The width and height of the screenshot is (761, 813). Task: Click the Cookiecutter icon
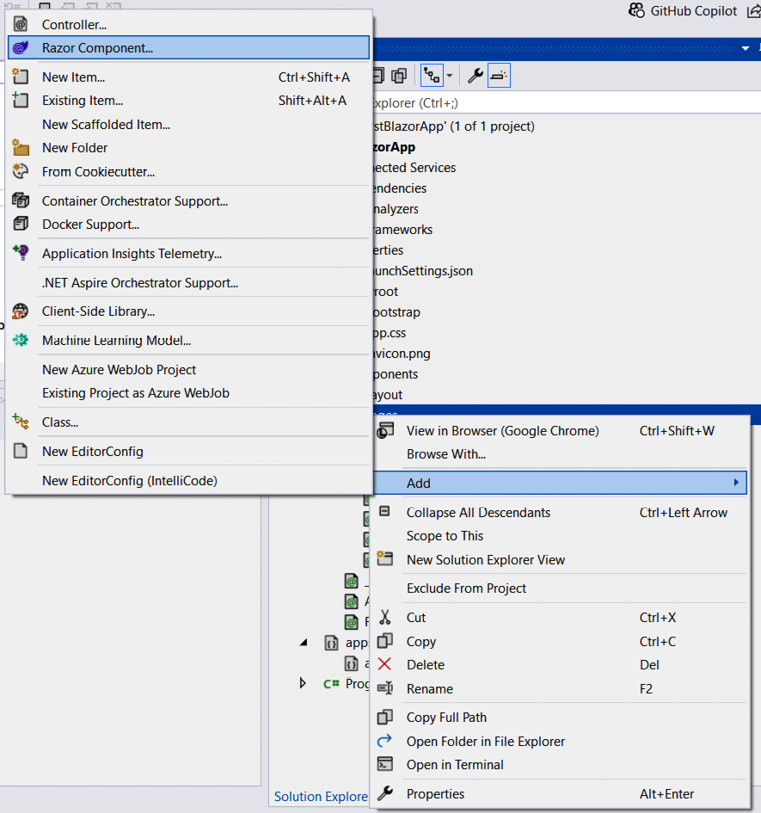(20, 171)
